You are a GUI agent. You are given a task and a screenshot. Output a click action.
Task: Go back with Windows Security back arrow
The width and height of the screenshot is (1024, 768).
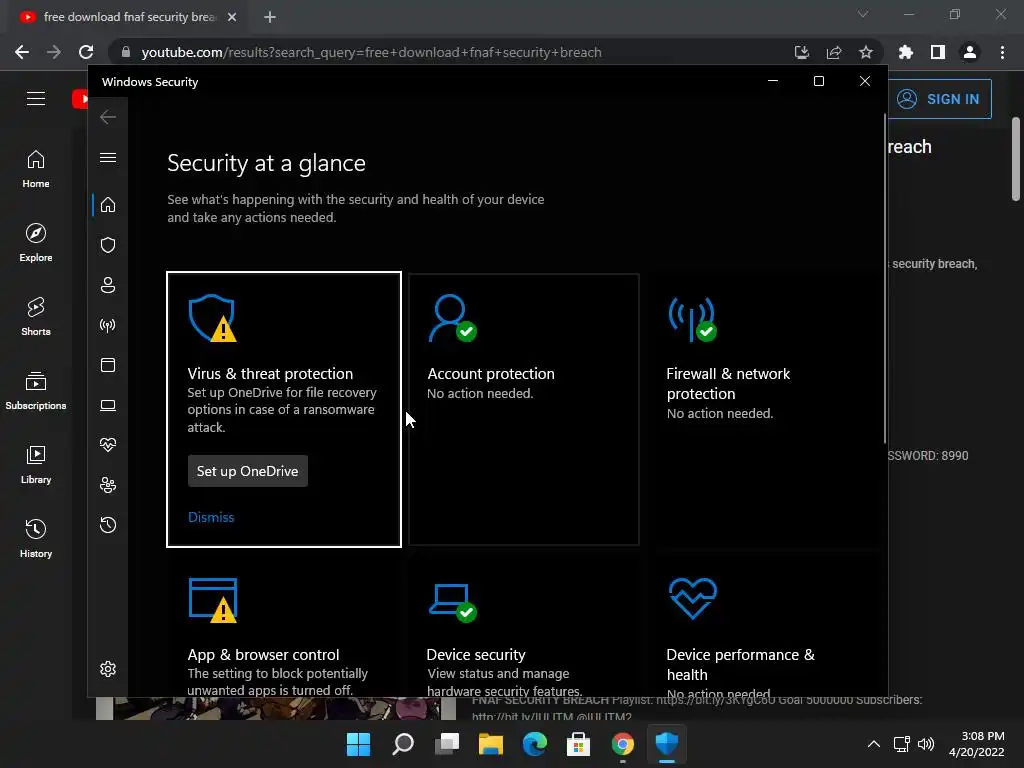pyautogui.click(x=108, y=117)
